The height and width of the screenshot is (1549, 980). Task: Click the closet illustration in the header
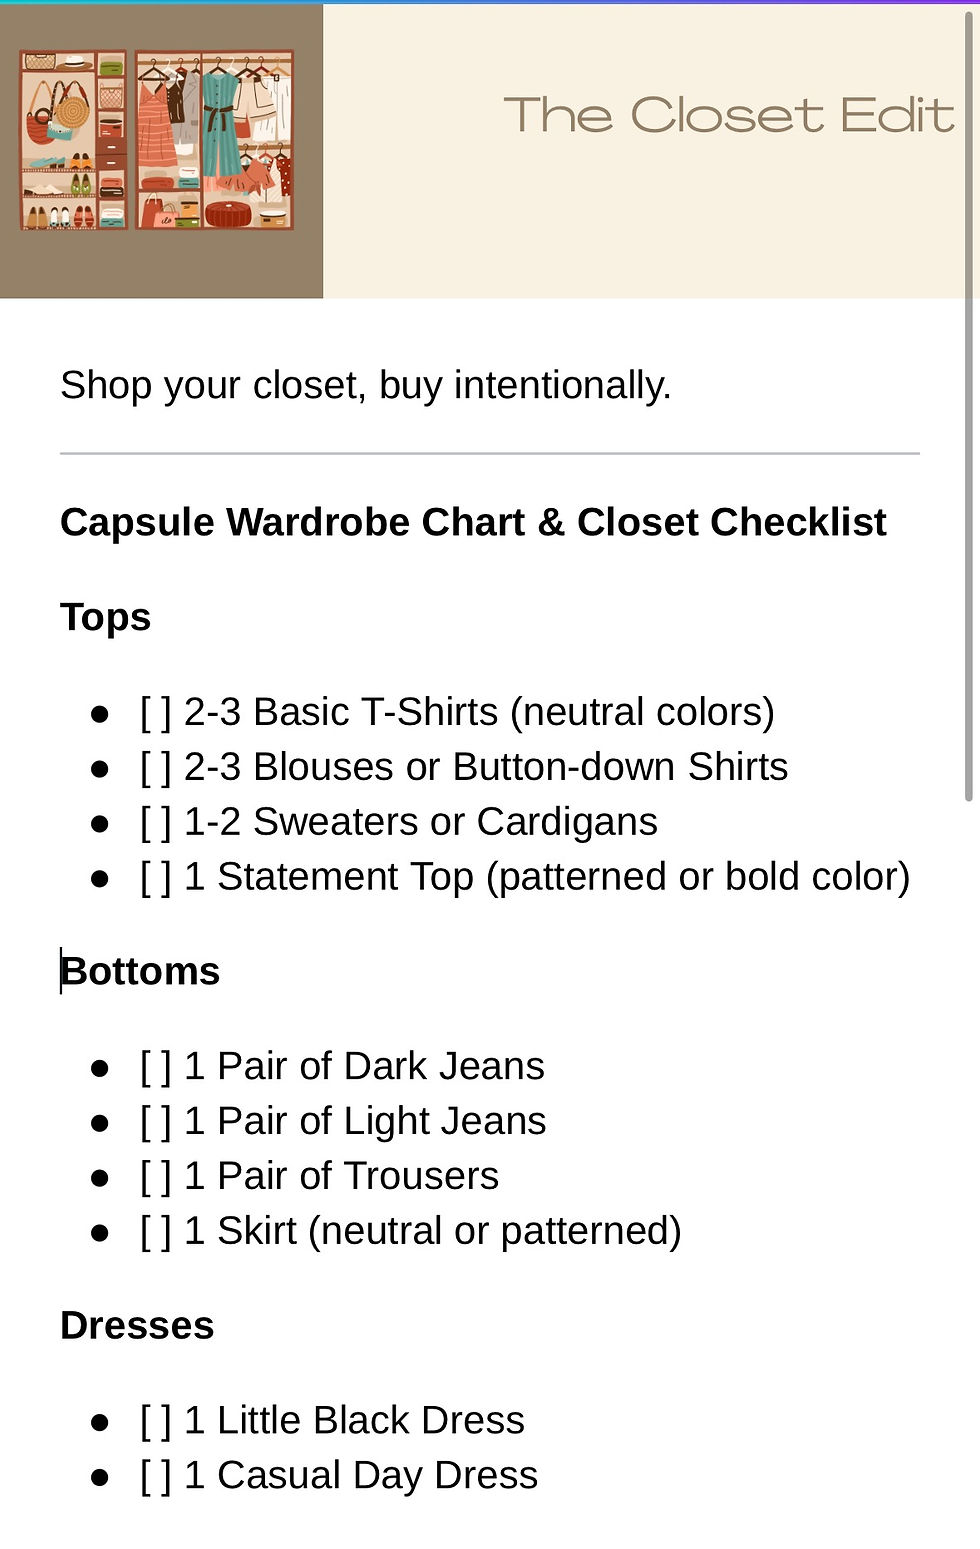[158, 141]
